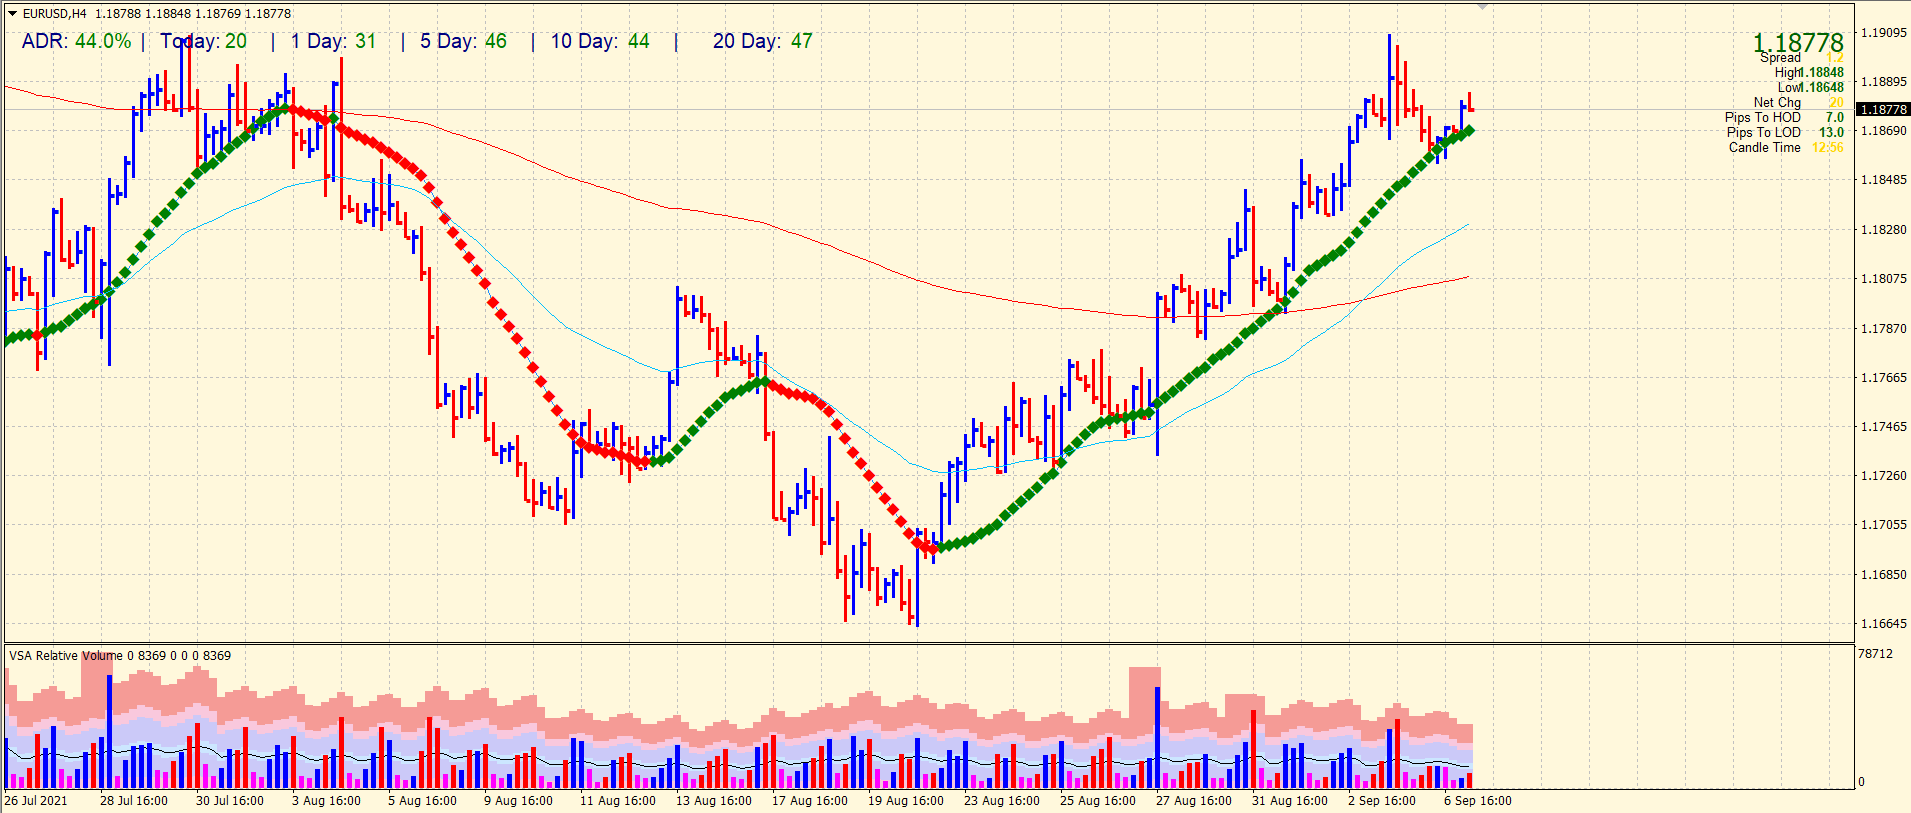Screen dimensions: 1911x813
Task: Click the 19 Aug 16:00 time label
Action: 906,801
